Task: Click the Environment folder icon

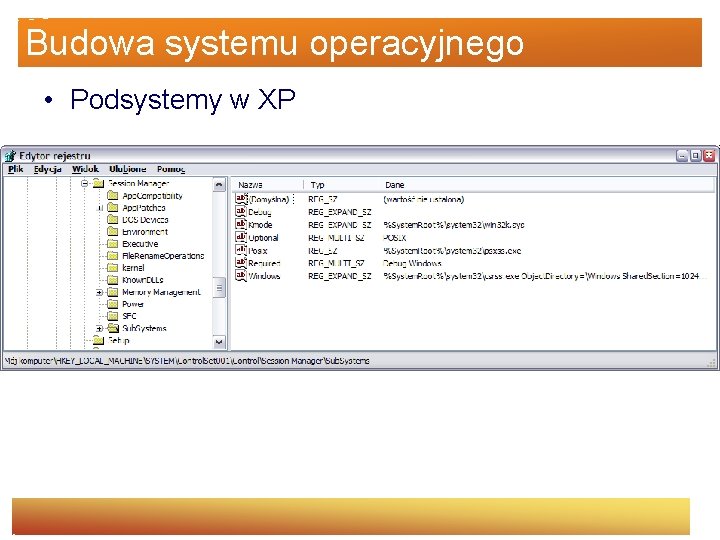Action: pyautogui.click(x=113, y=231)
